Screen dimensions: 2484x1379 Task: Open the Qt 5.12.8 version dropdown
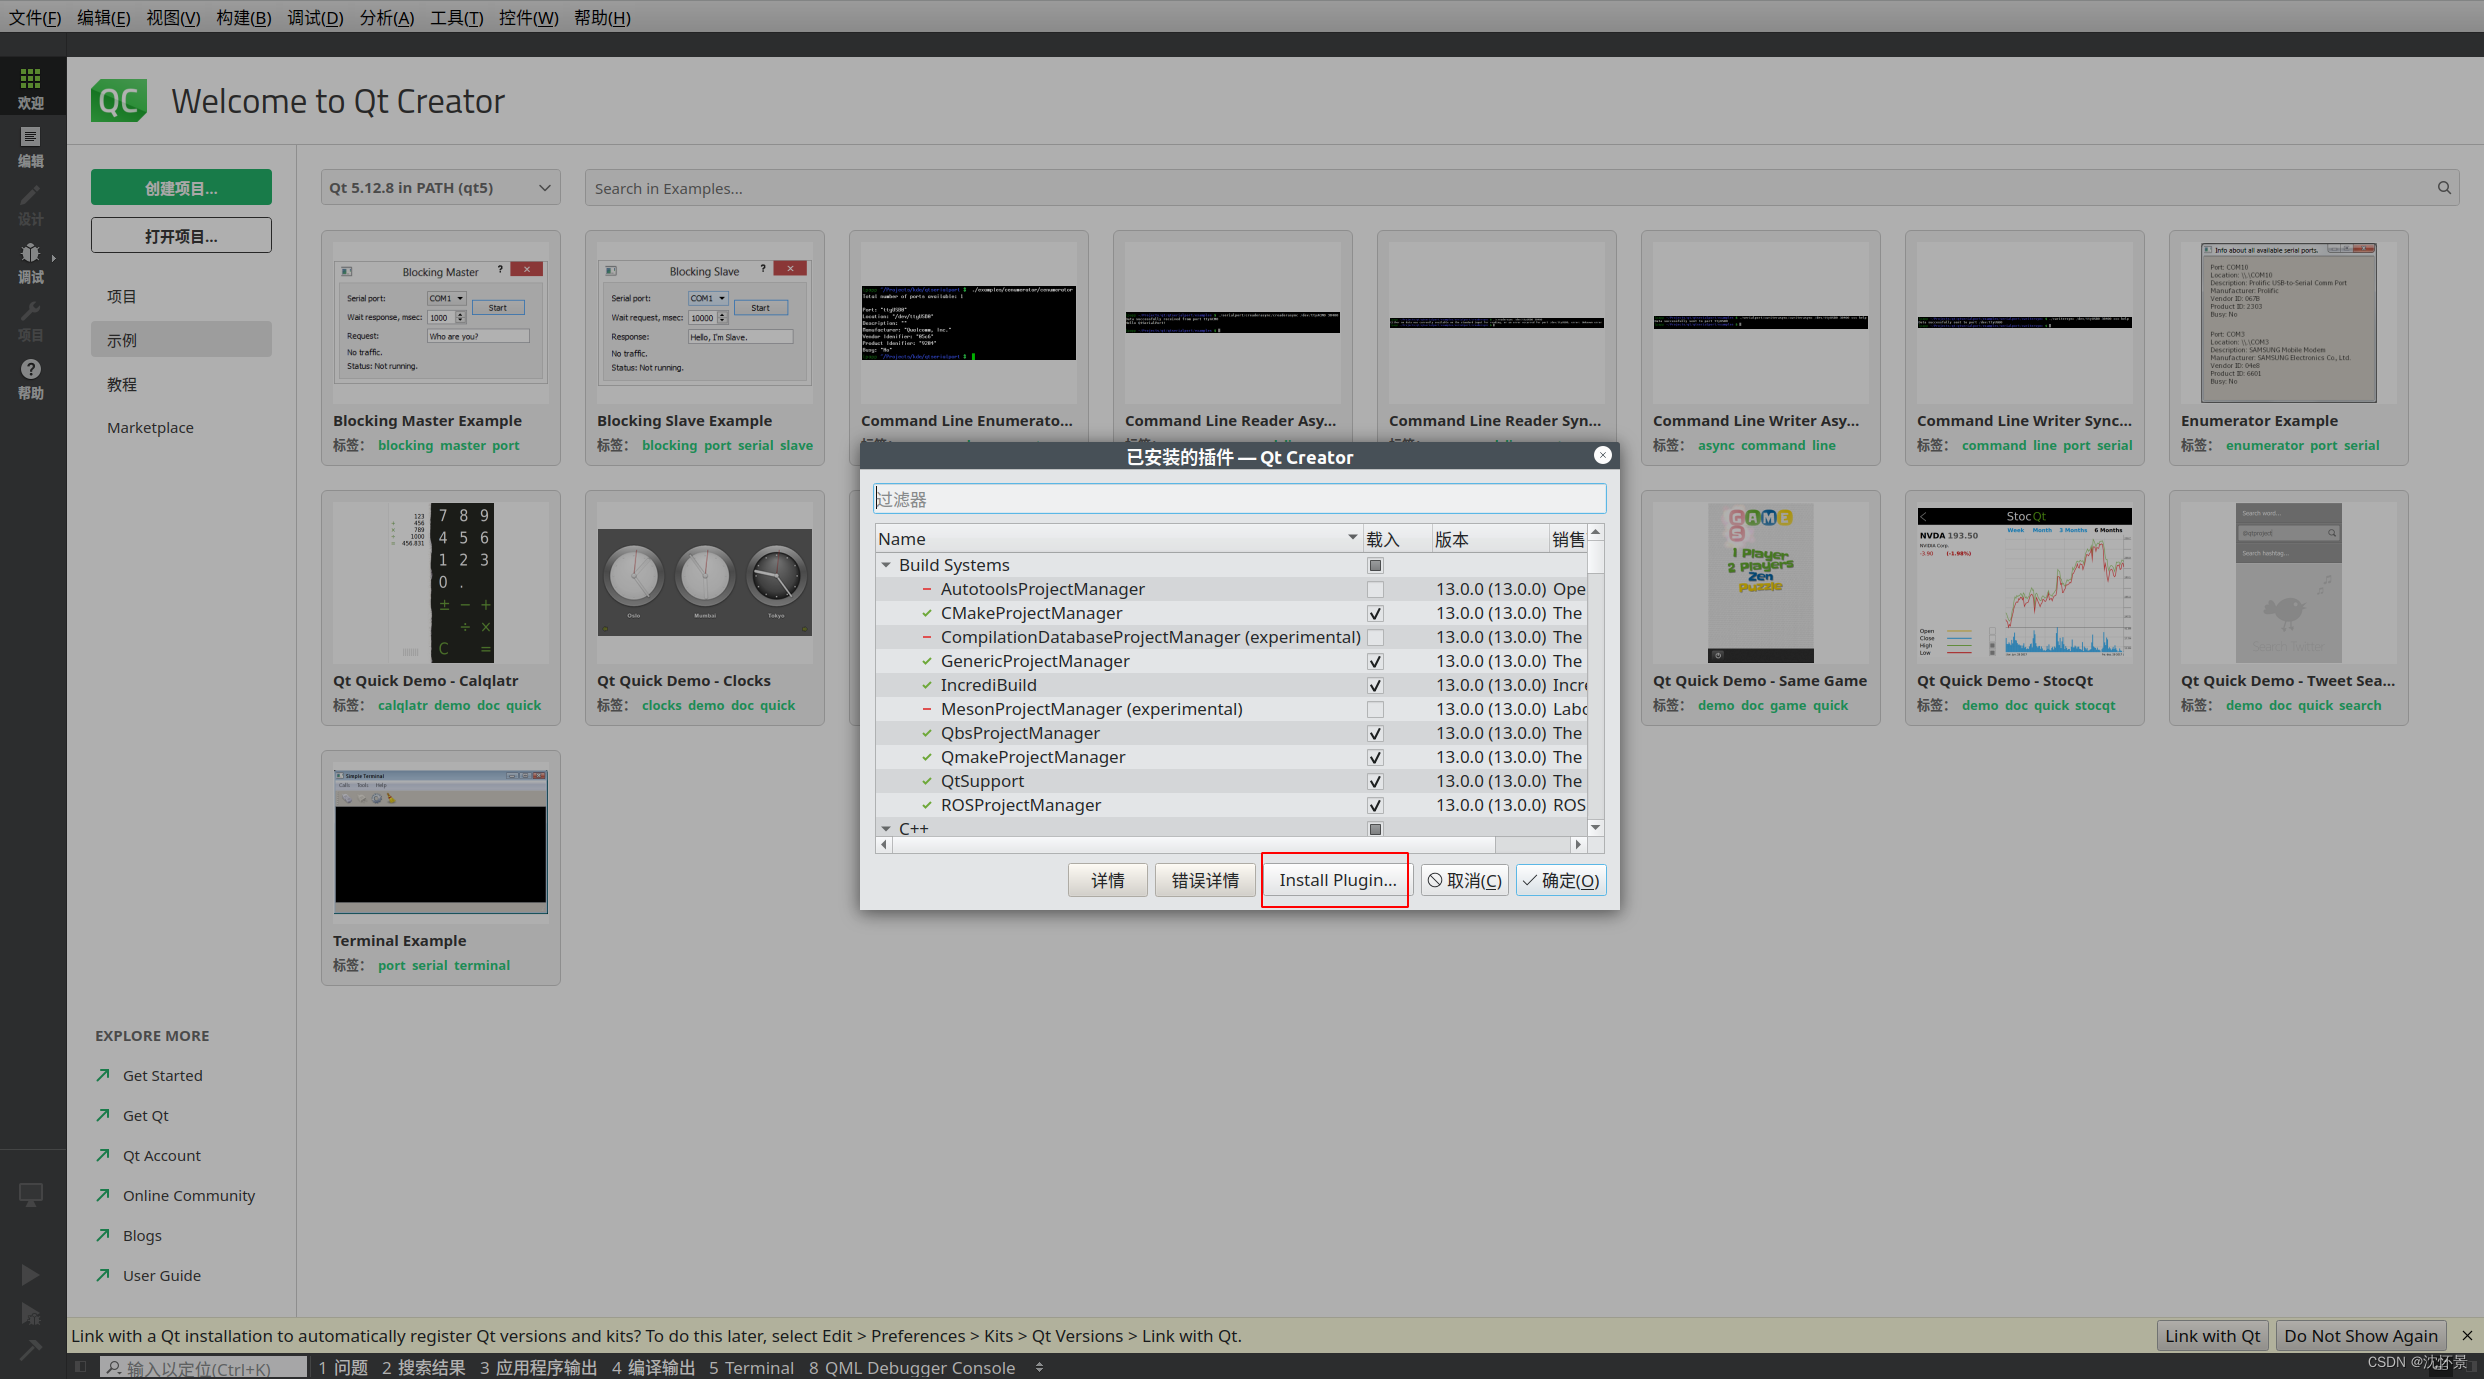point(440,188)
